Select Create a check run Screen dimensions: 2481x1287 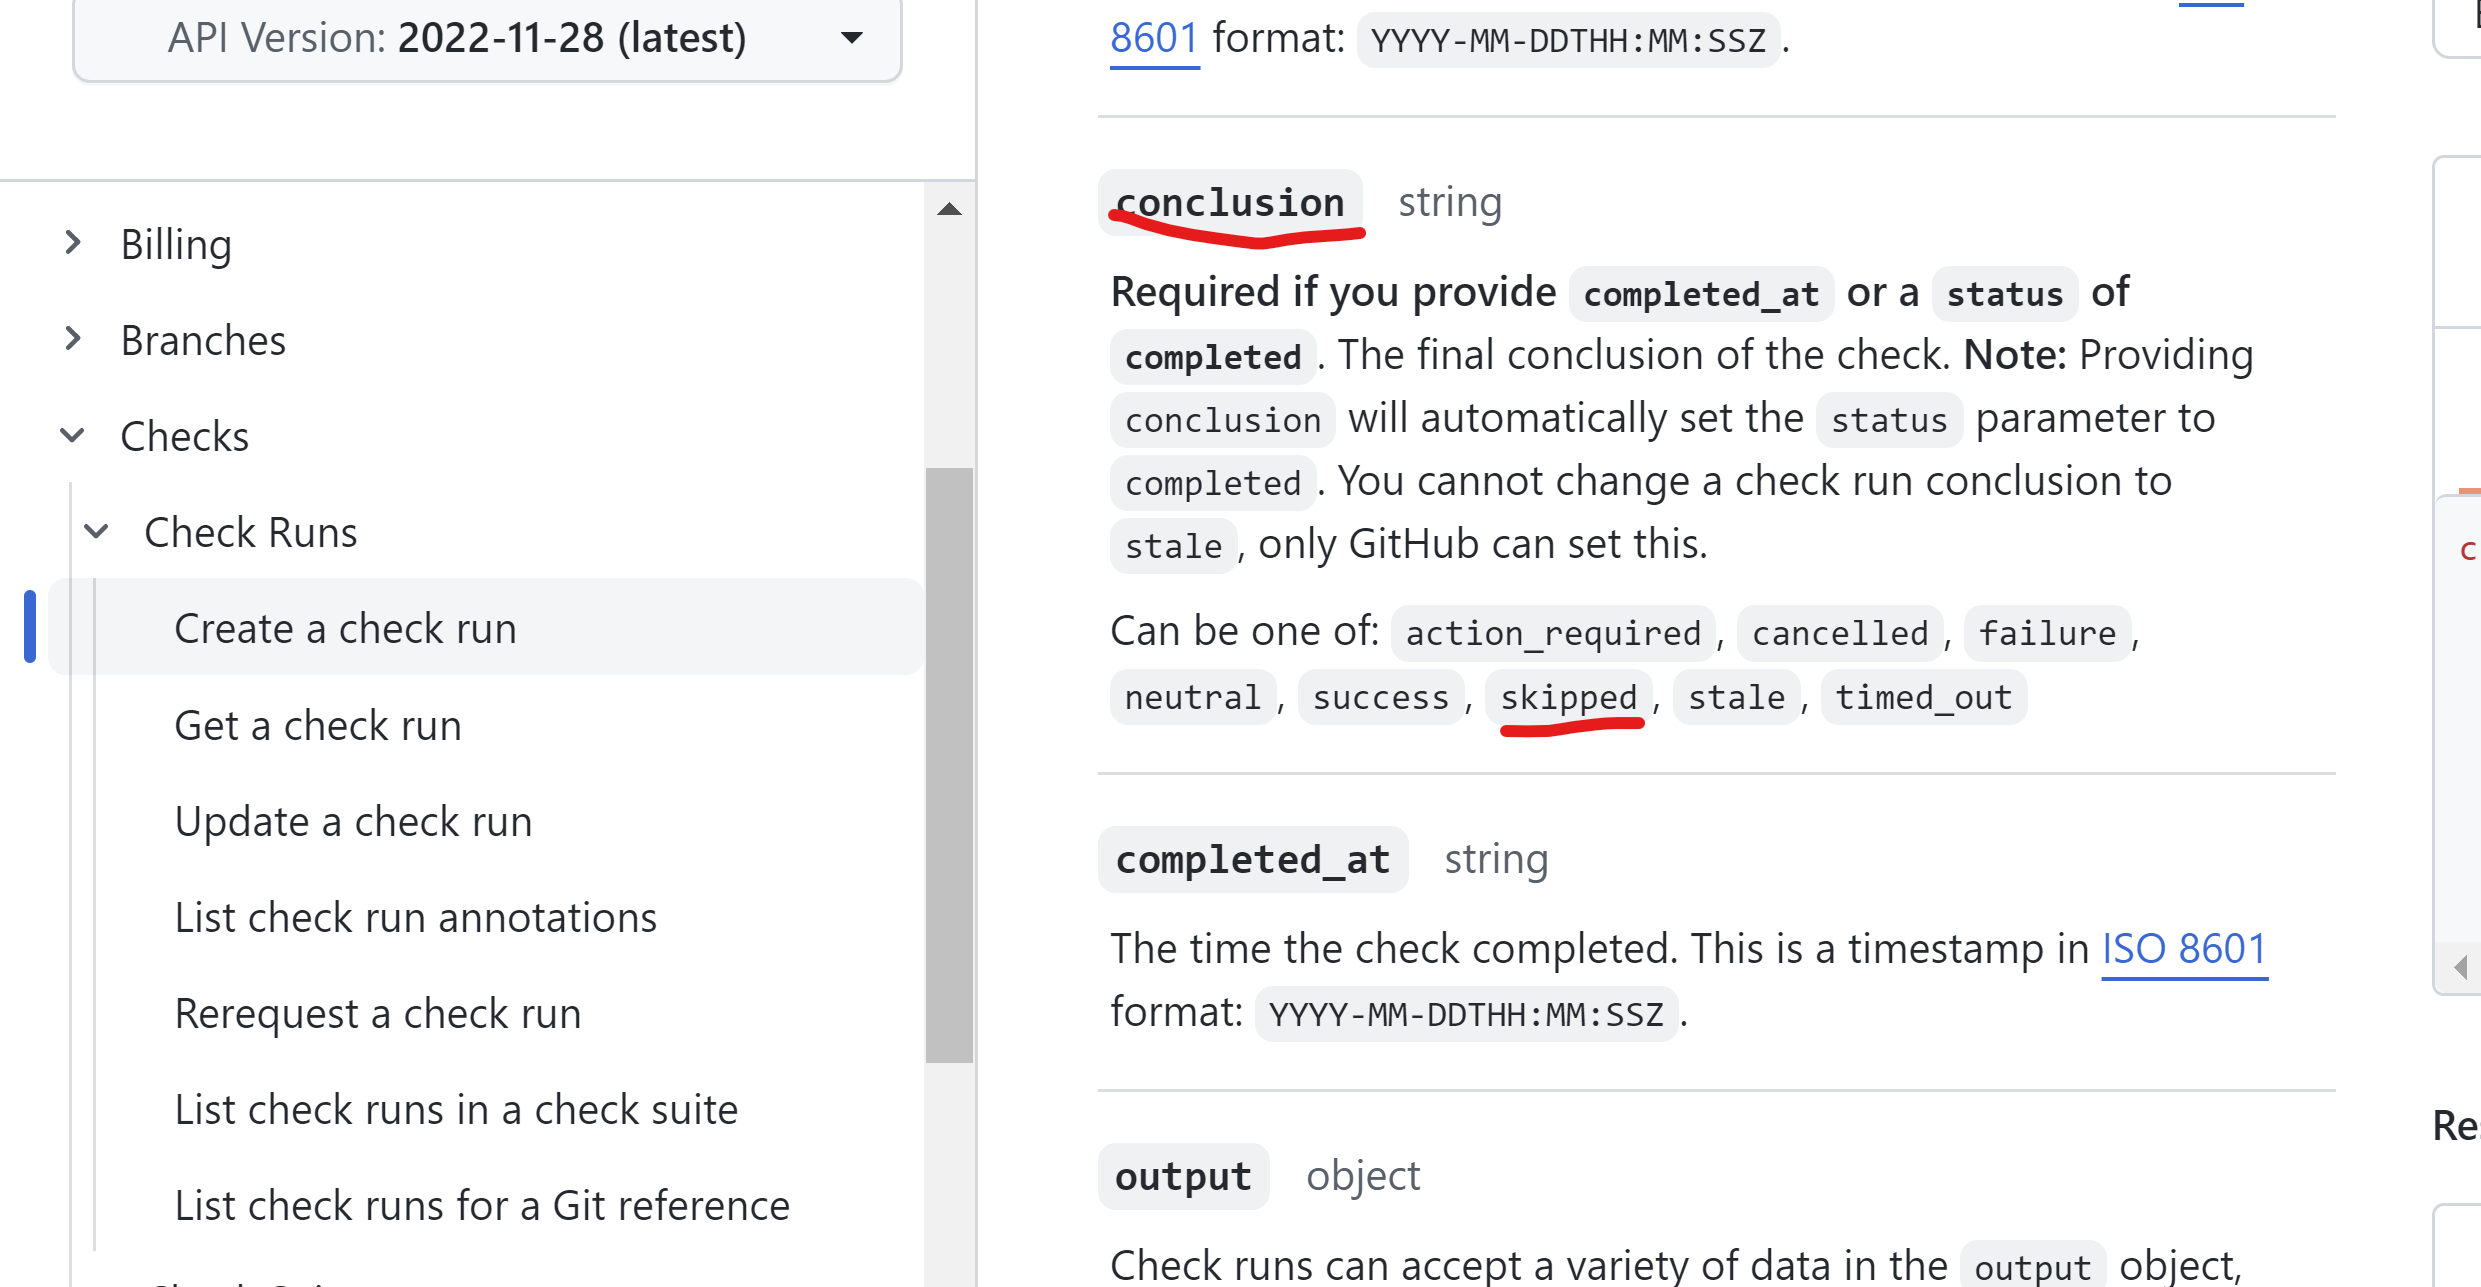(x=345, y=628)
